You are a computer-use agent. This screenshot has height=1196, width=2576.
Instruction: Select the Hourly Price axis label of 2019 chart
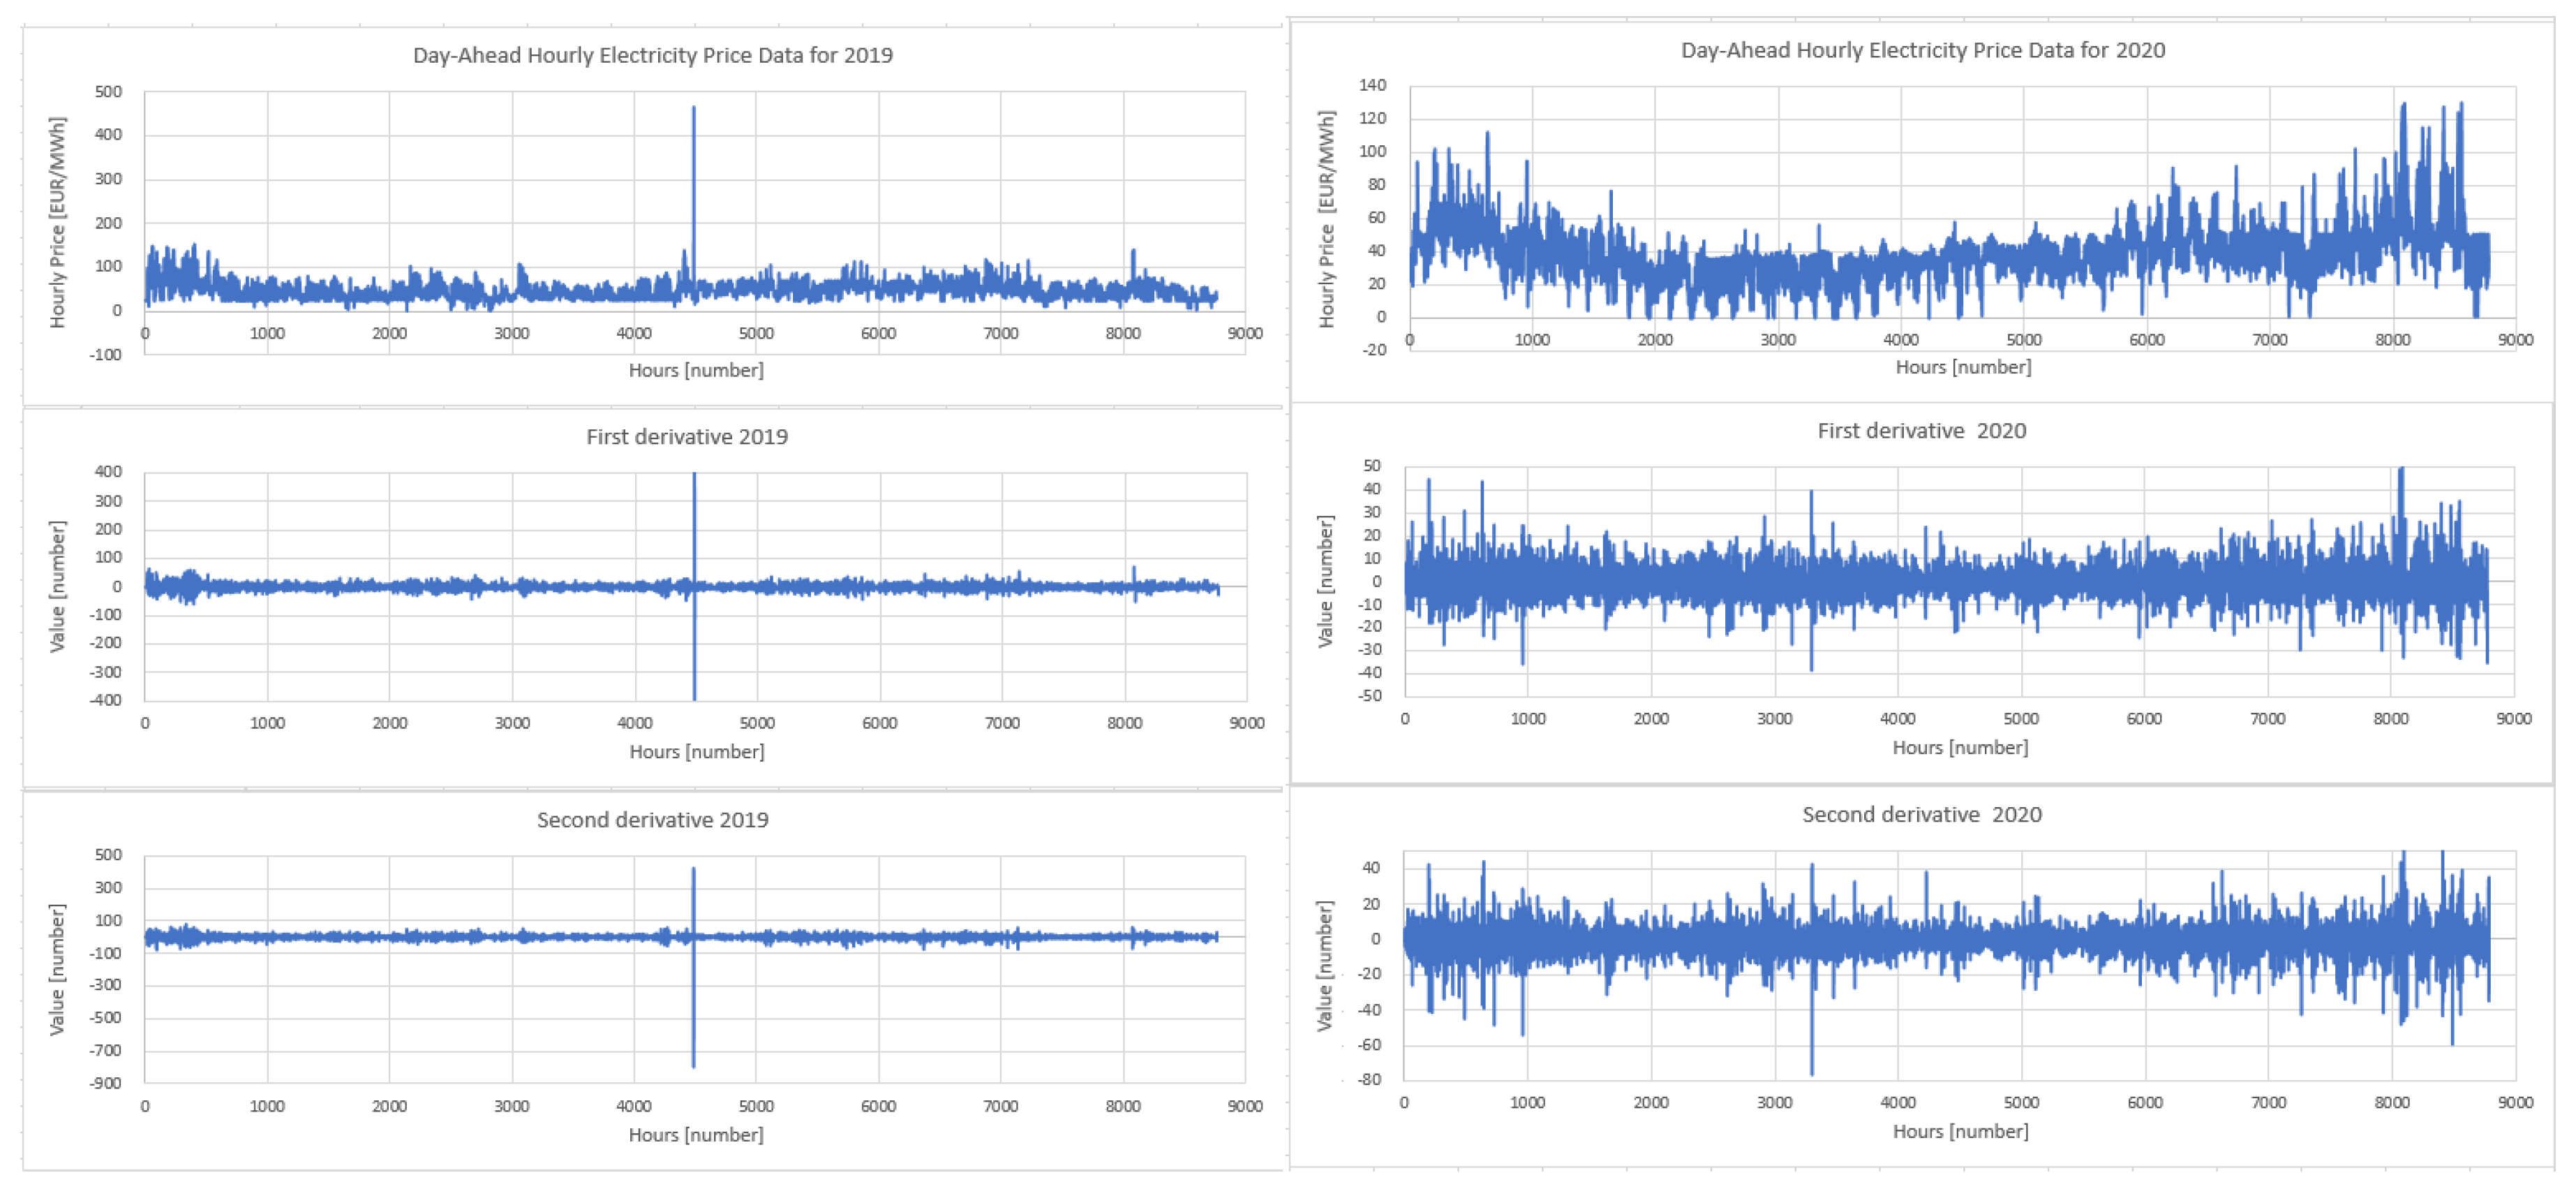point(57,222)
